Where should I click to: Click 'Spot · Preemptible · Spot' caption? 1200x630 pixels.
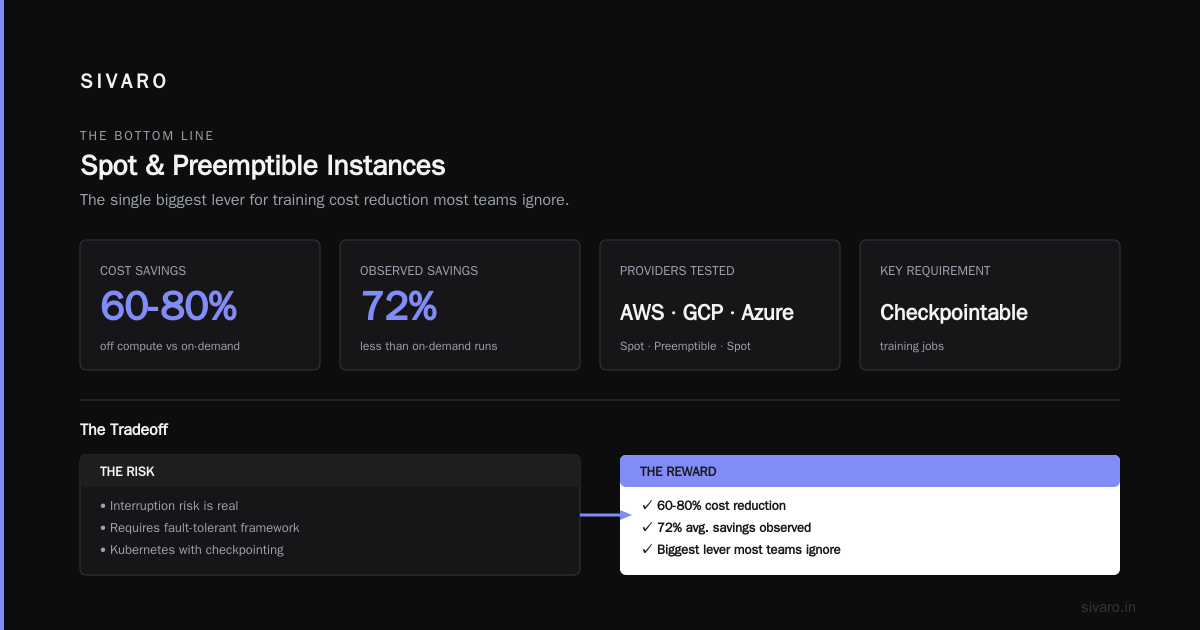coord(685,346)
